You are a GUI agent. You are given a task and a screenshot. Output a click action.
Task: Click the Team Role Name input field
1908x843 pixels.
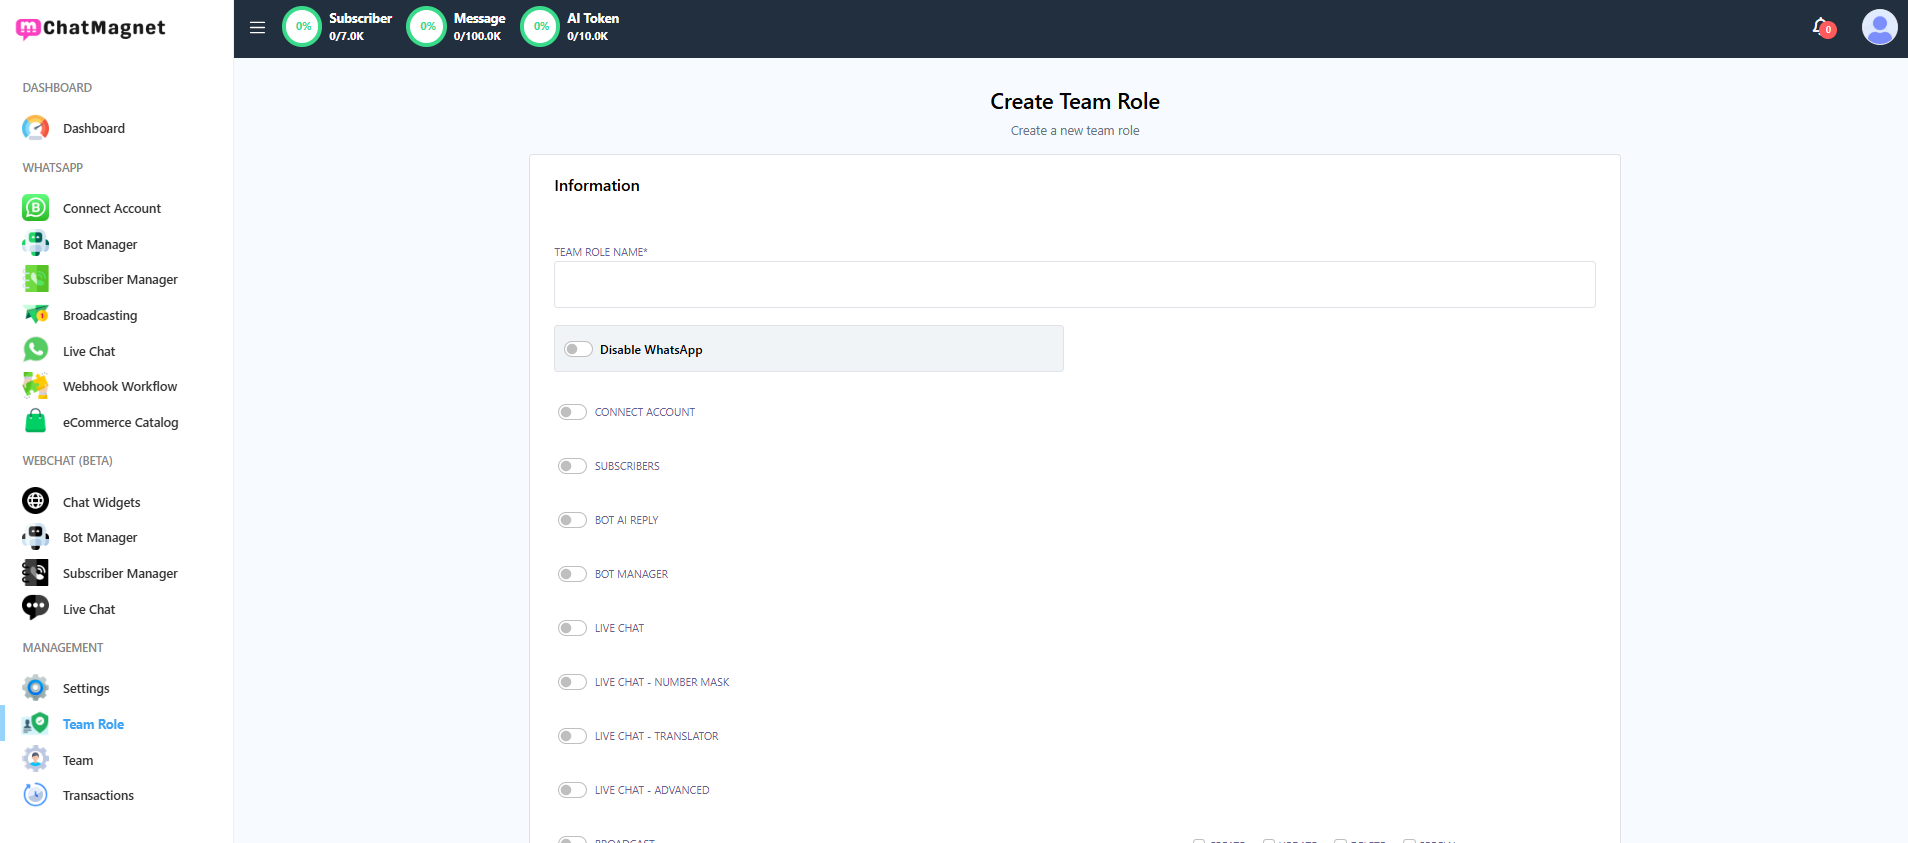point(1074,284)
